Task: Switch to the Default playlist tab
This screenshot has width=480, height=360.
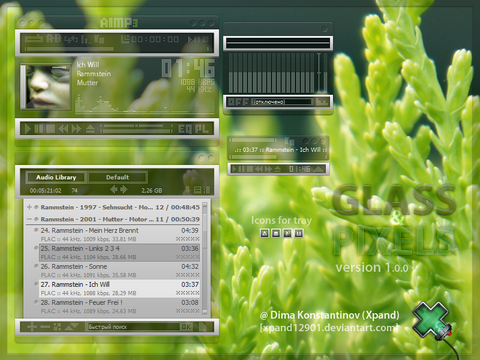Action: tap(117, 177)
